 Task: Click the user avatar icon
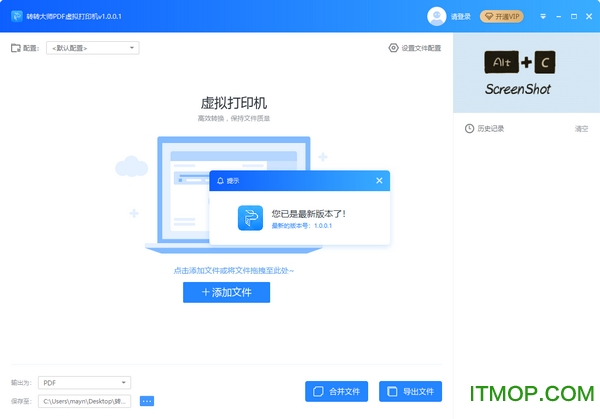coord(436,16)
